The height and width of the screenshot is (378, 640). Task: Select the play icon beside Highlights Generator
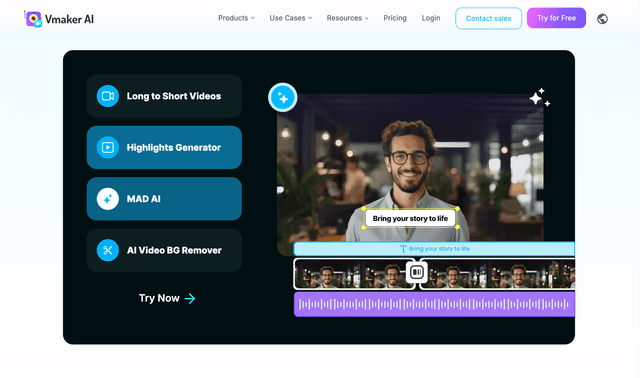click(x=108, y=147)
